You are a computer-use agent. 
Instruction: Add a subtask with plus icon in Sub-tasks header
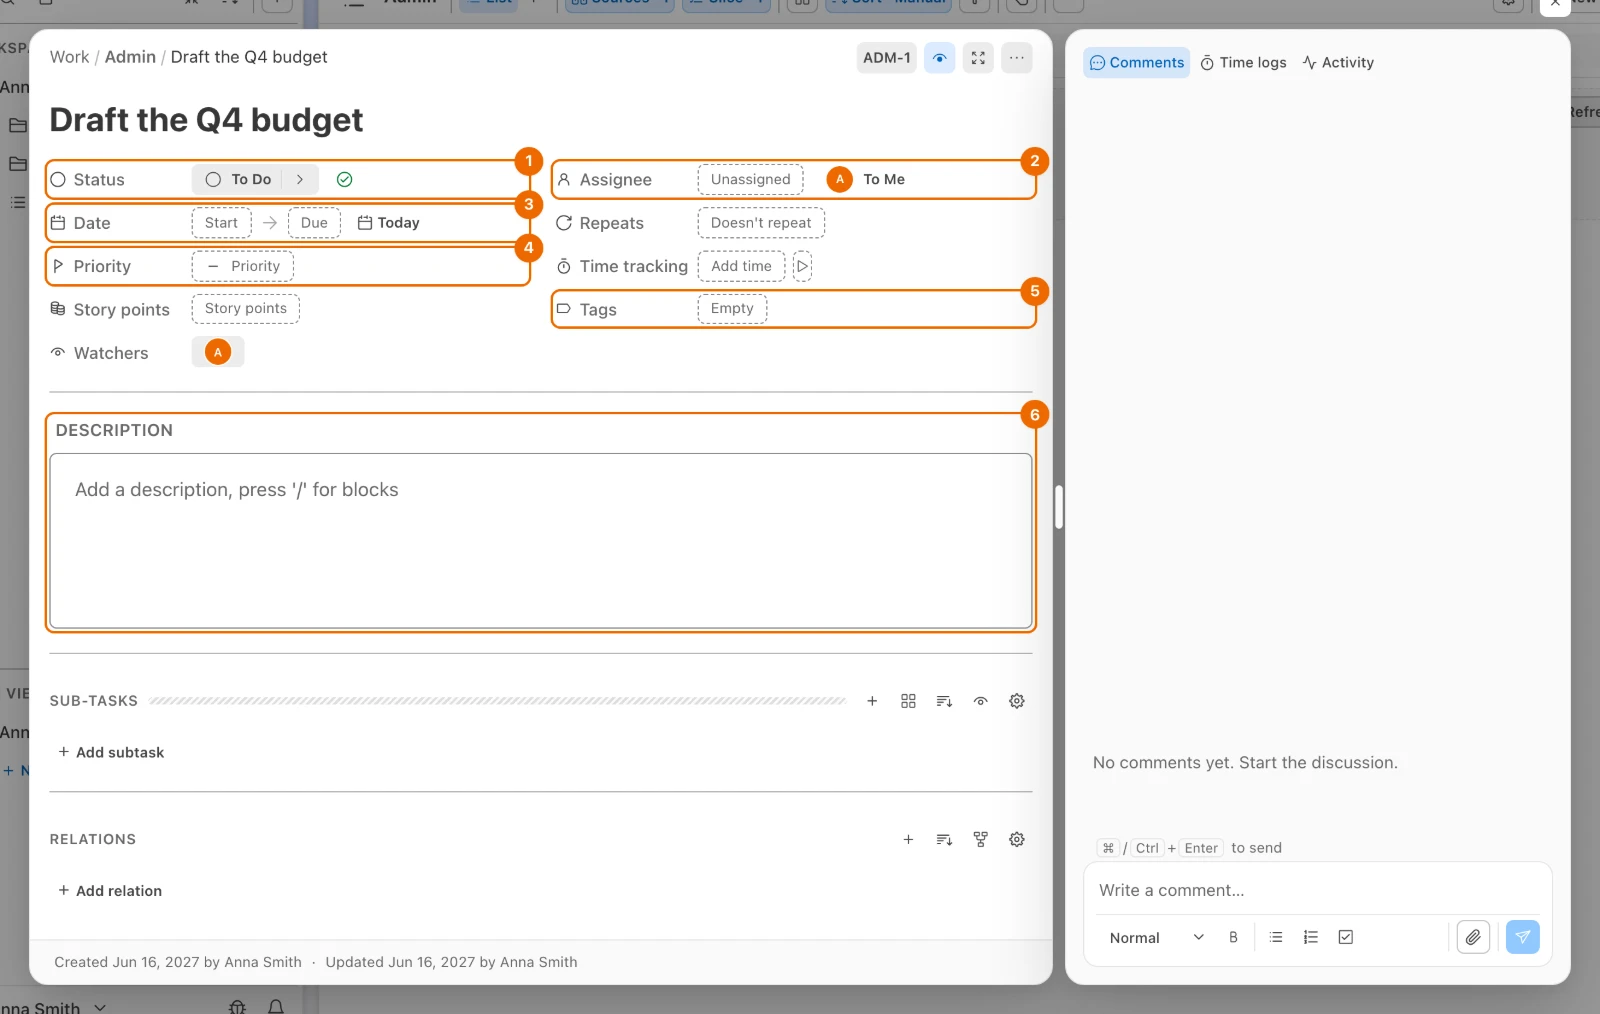(872, 702)
